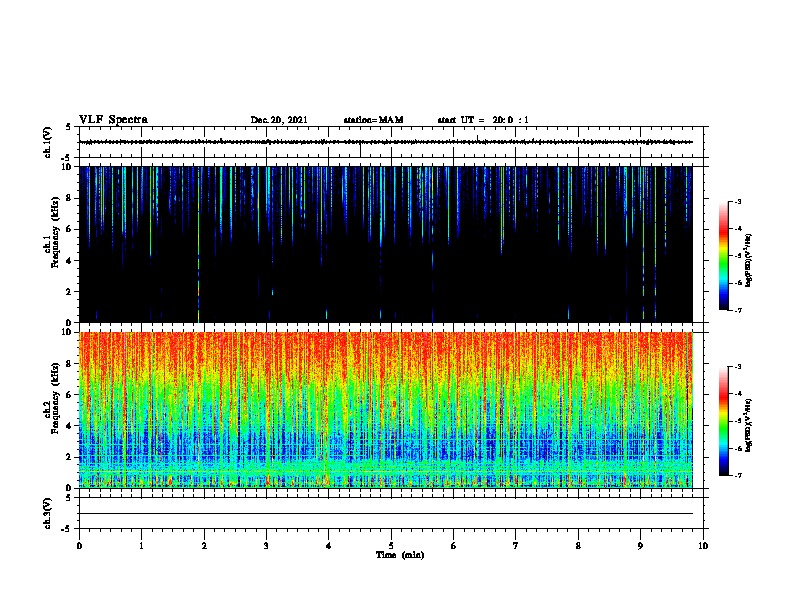Screen dimensions: 792x612
Task: Click time axis tick label "5"
Action: point(391,546)
